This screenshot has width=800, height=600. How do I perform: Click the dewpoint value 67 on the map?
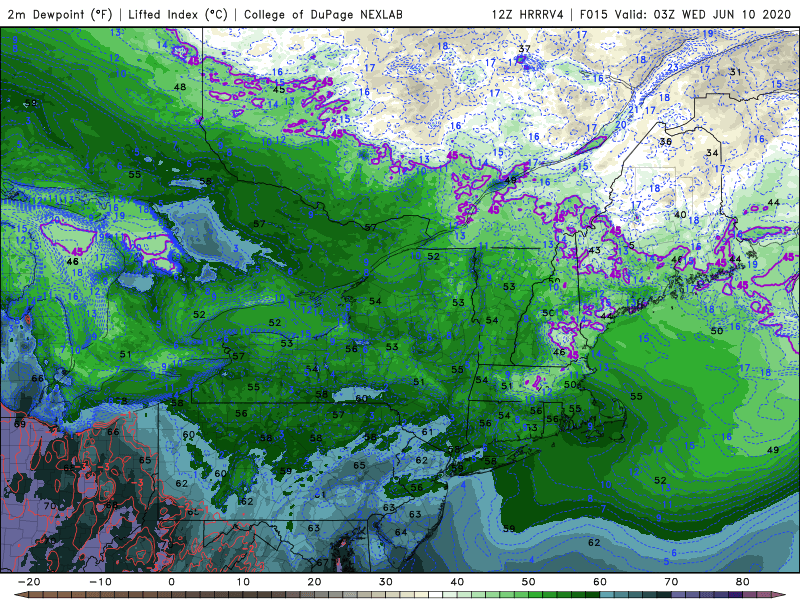322,562
